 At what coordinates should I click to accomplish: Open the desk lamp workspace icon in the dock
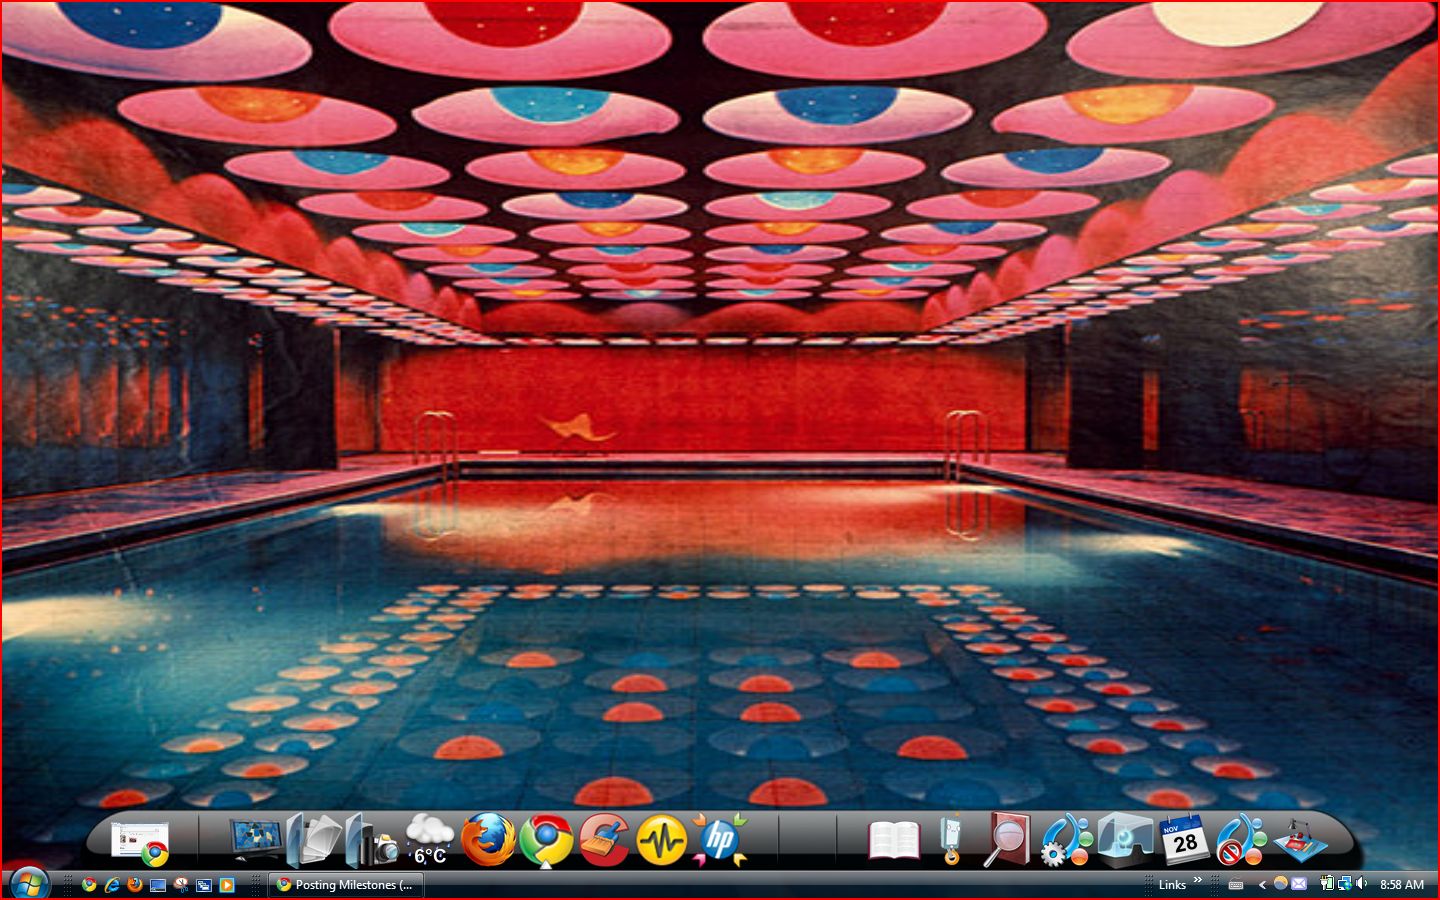(1300, 841)
